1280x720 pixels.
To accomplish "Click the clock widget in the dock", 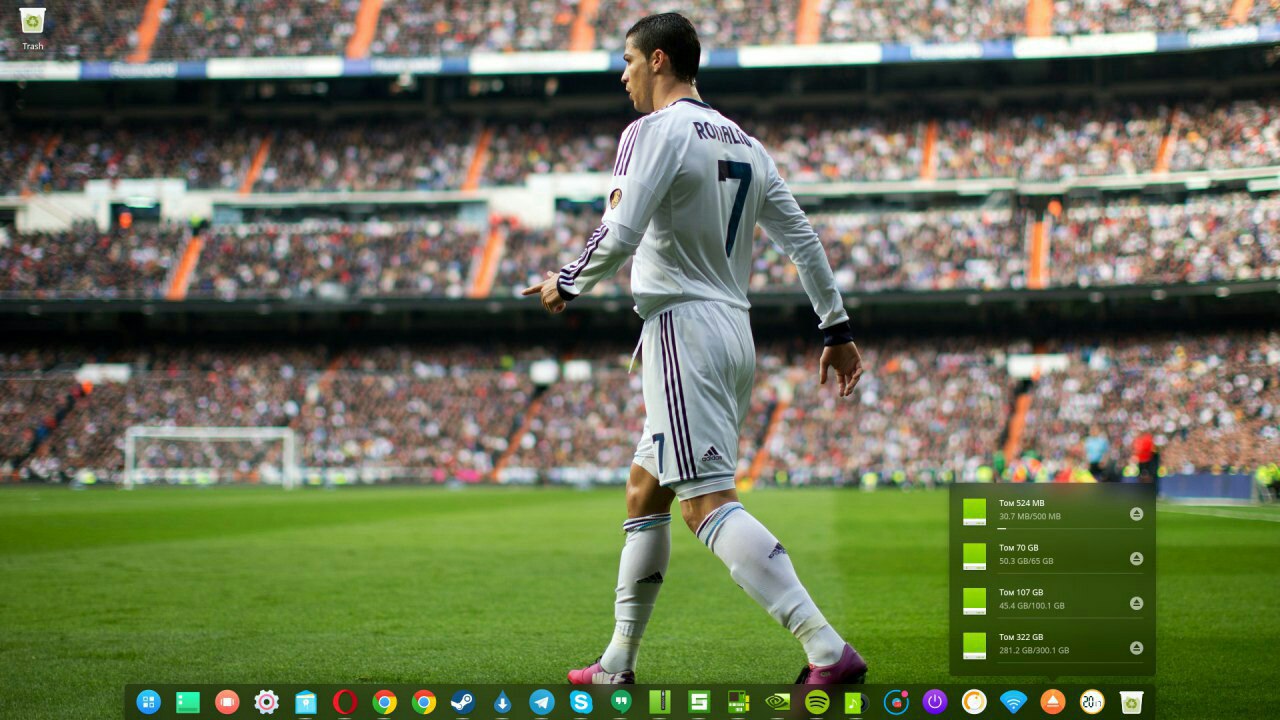I will coord(1092,702).
